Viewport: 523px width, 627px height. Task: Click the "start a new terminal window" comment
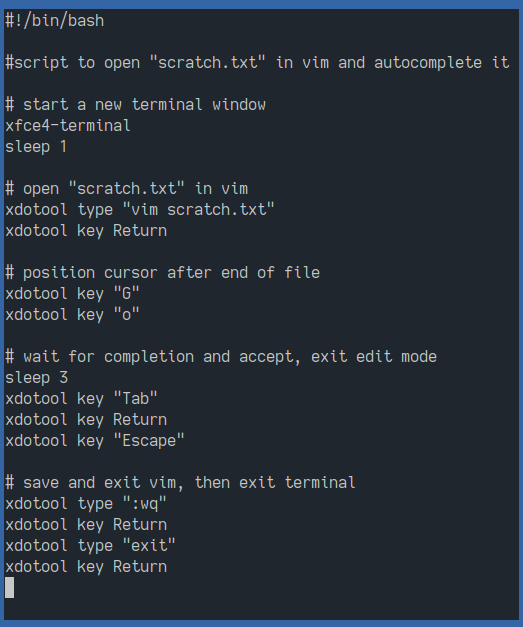[x=136, y=105]
